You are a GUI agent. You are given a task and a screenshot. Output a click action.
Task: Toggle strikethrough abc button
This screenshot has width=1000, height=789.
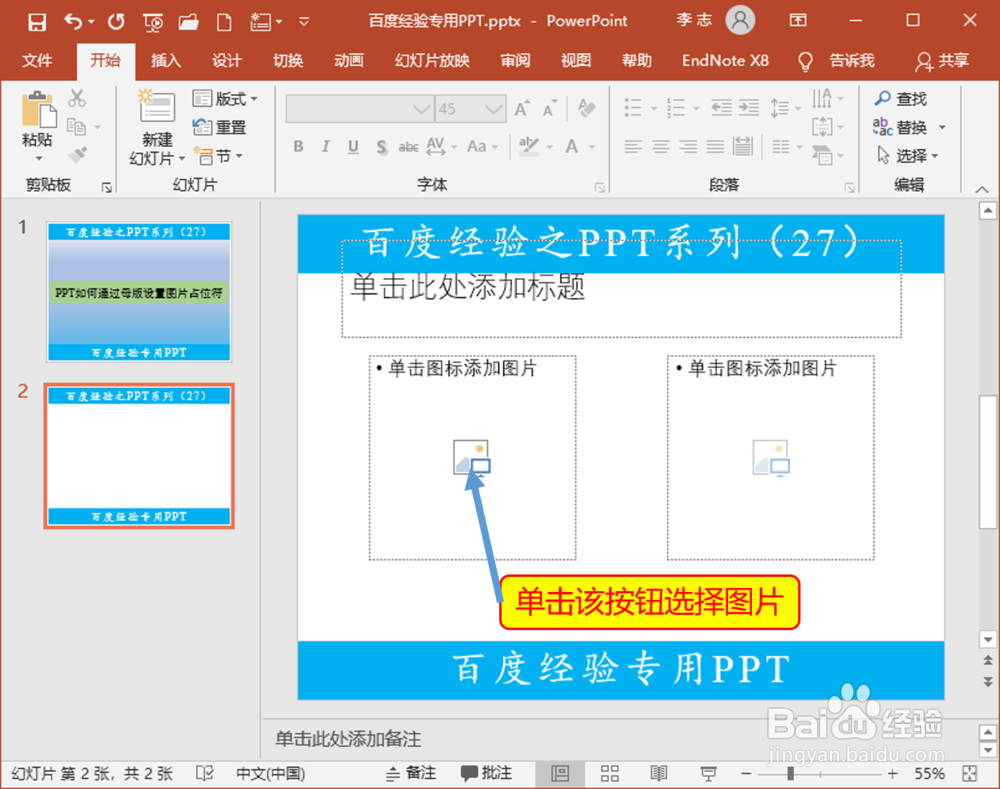(408, 147)
